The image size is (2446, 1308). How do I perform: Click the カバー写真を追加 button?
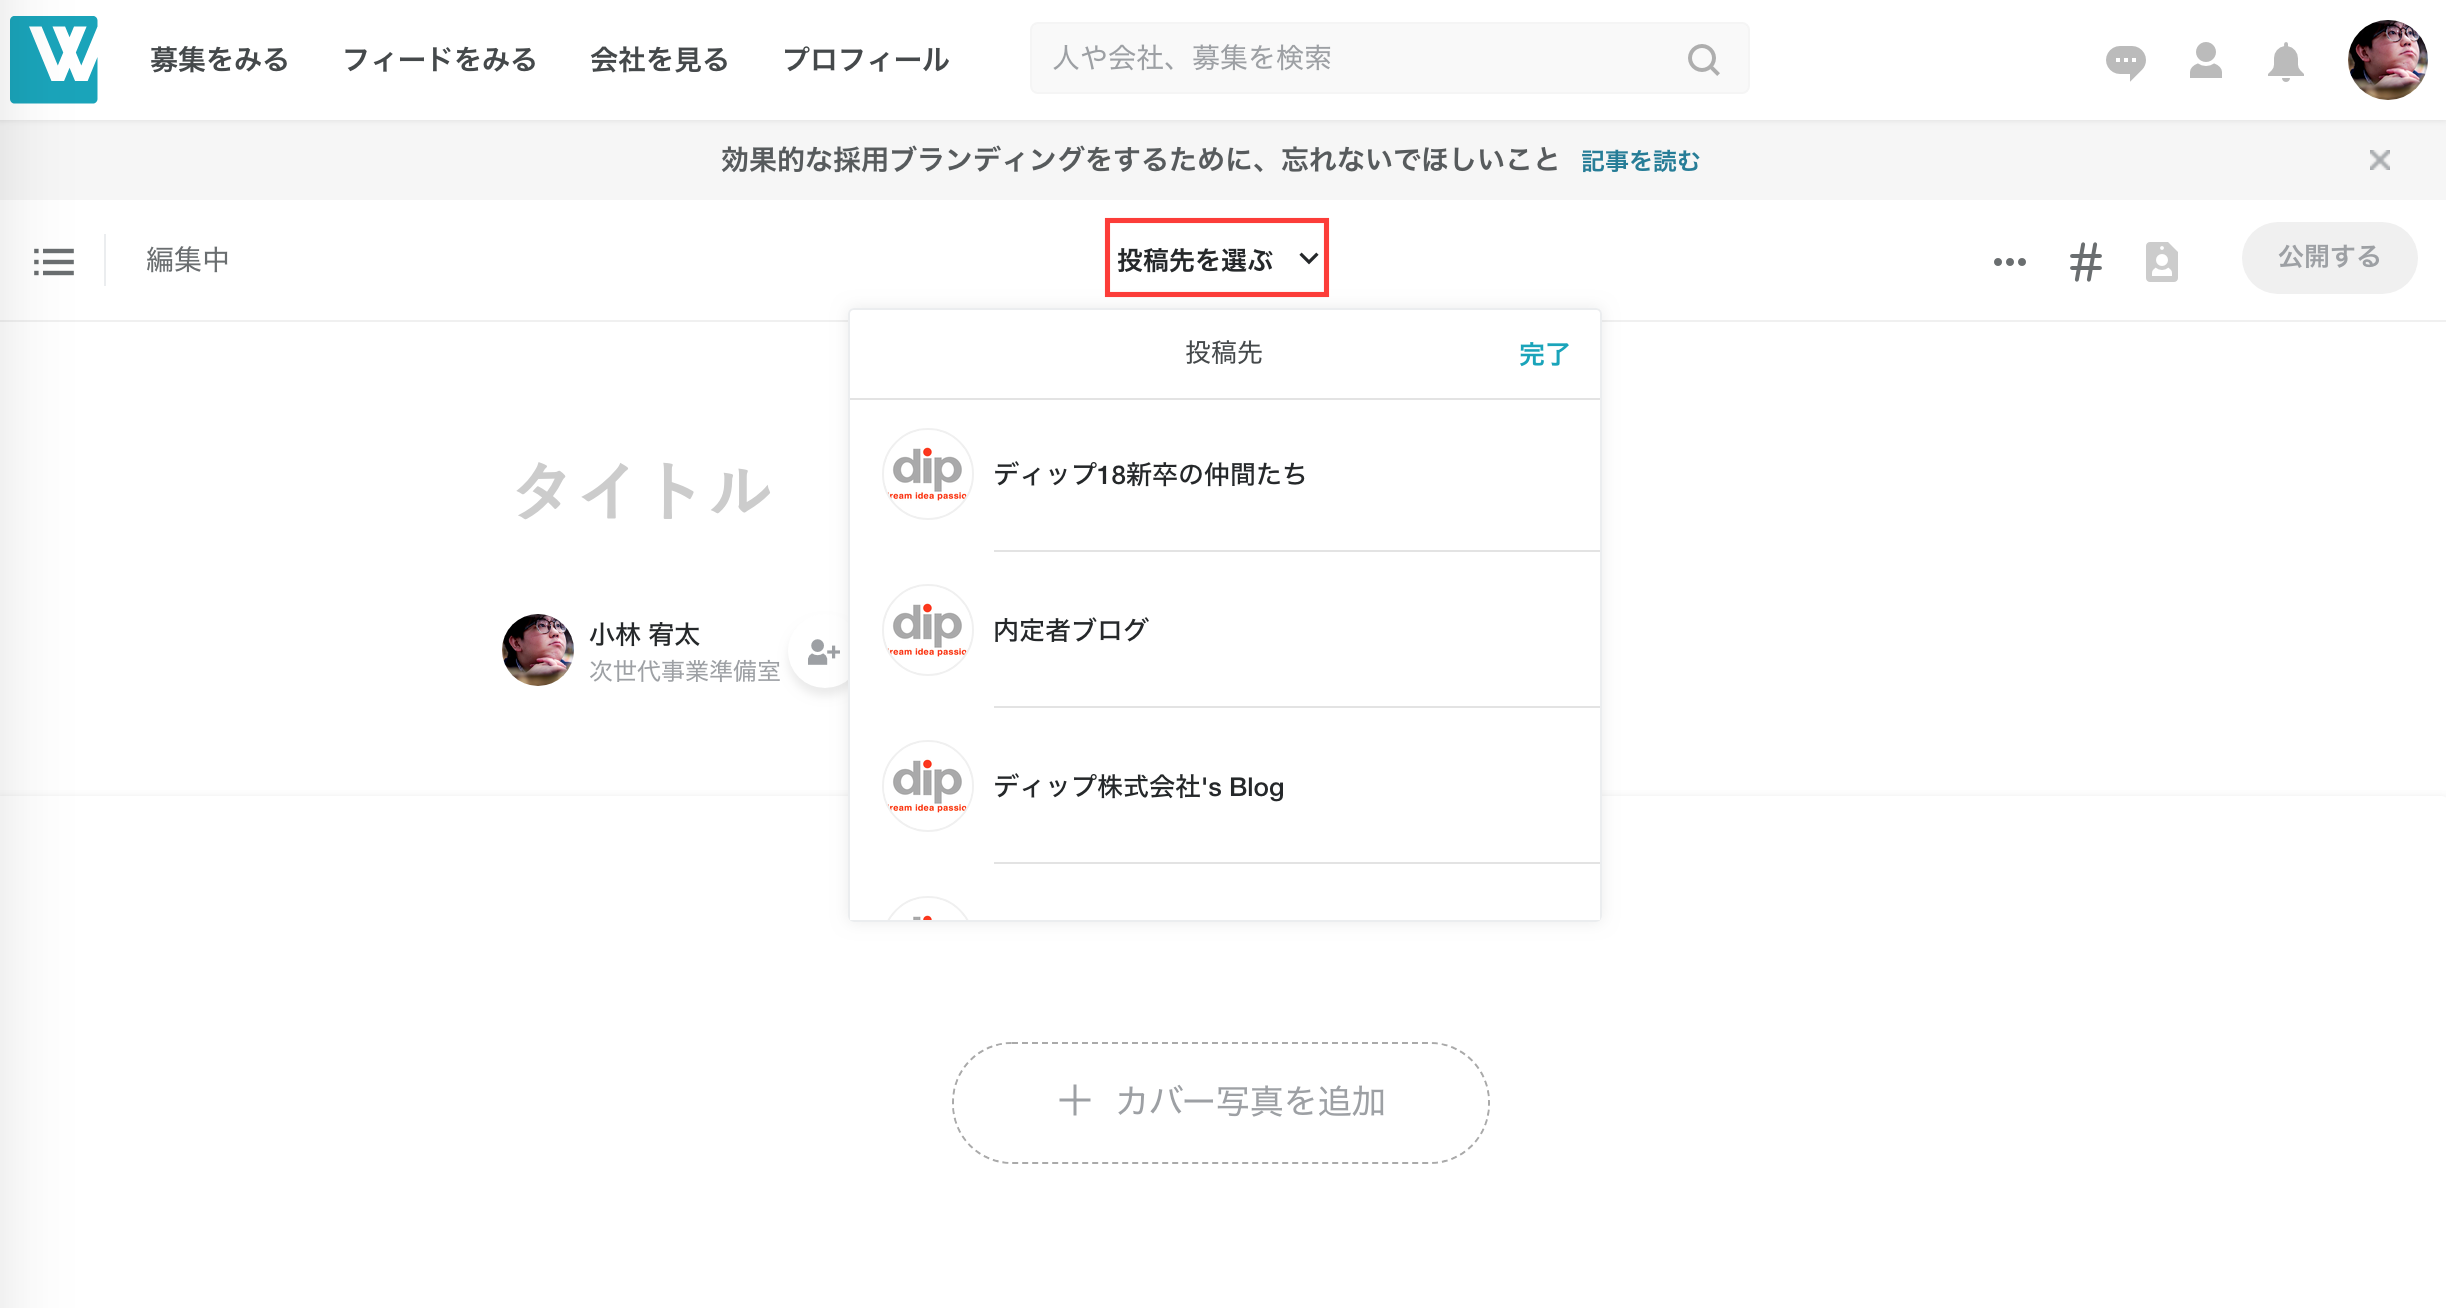(1220, 1102)
